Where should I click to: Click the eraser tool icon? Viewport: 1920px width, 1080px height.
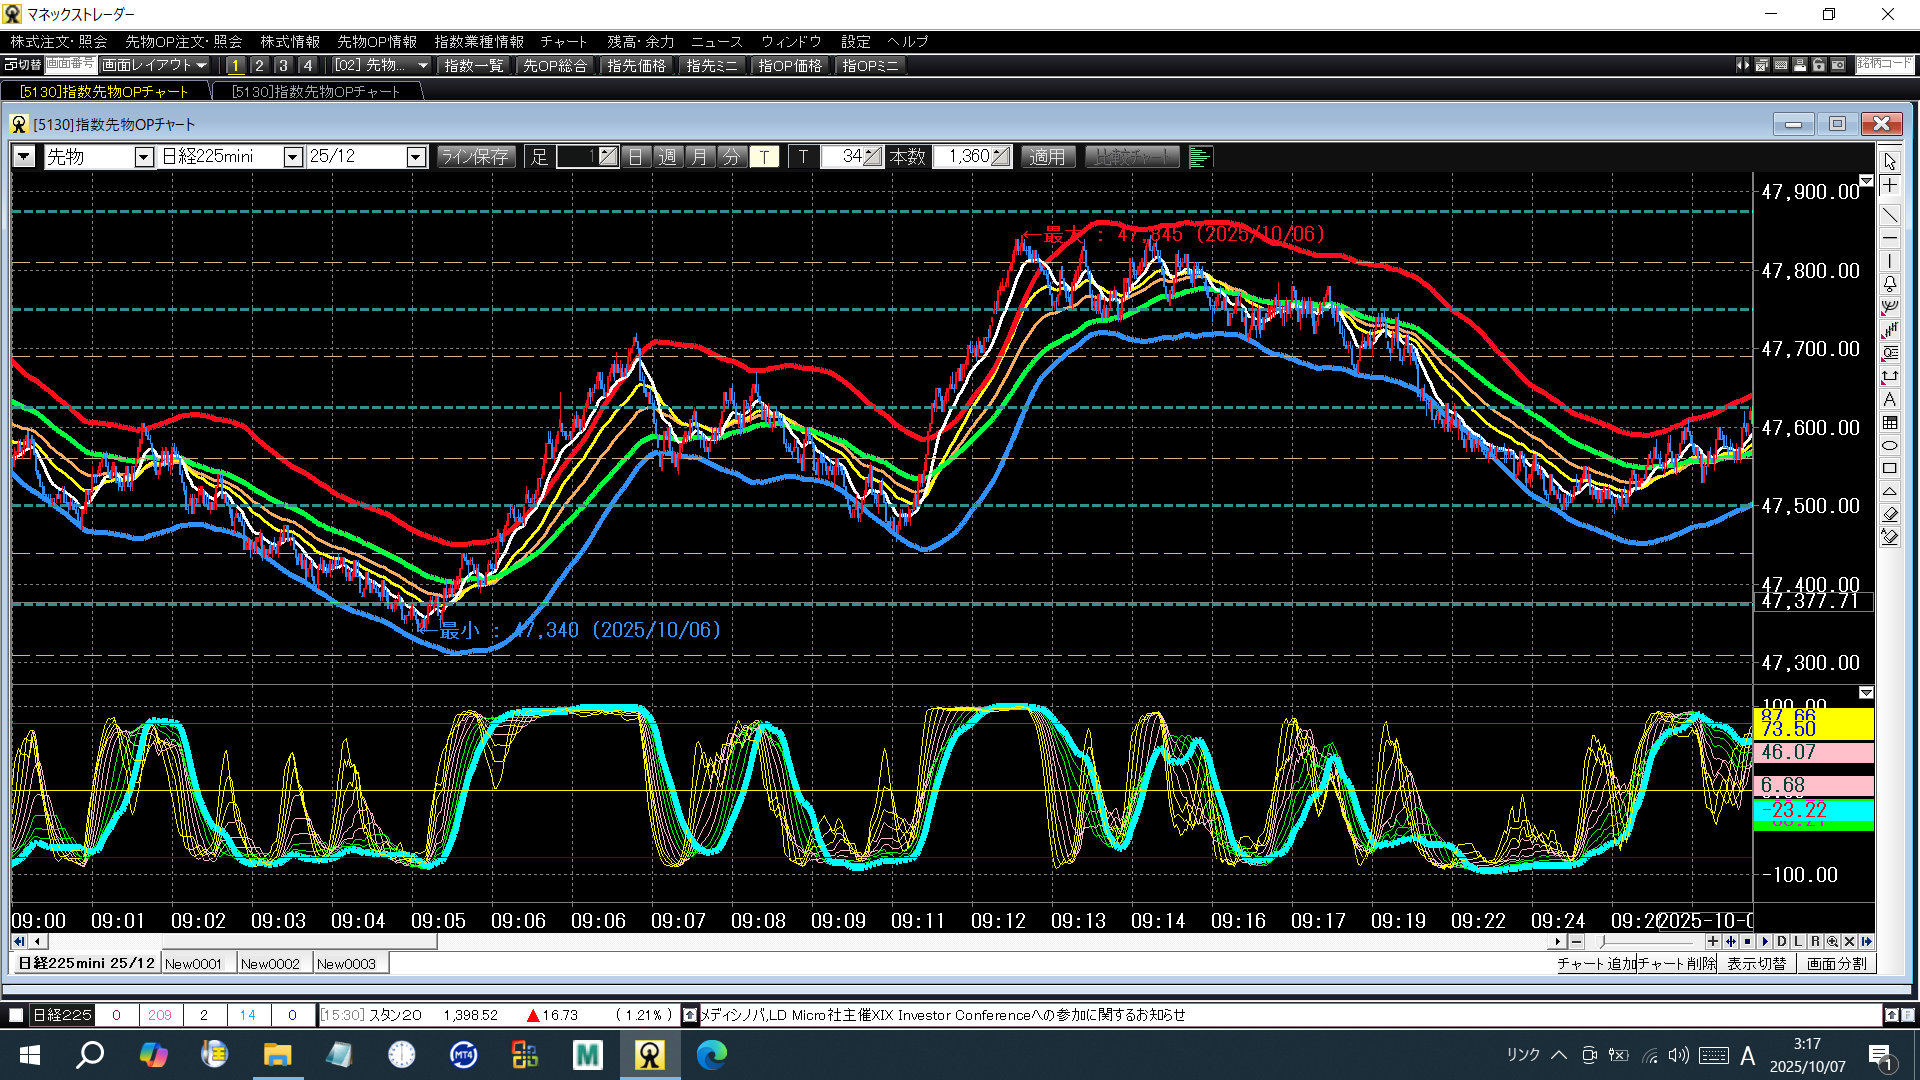[1889, 514]
